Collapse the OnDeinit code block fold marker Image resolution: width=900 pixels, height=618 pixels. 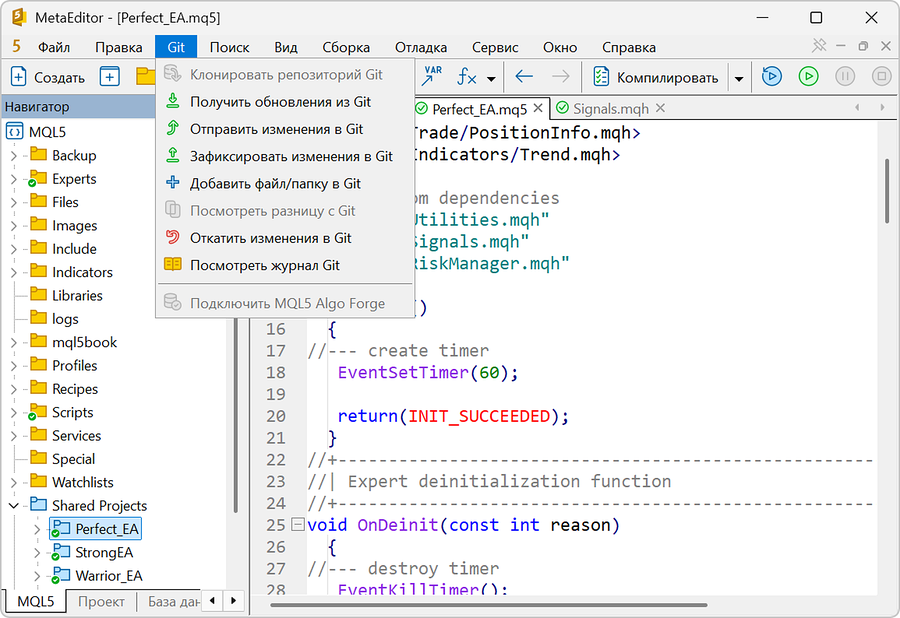point(297,524)
